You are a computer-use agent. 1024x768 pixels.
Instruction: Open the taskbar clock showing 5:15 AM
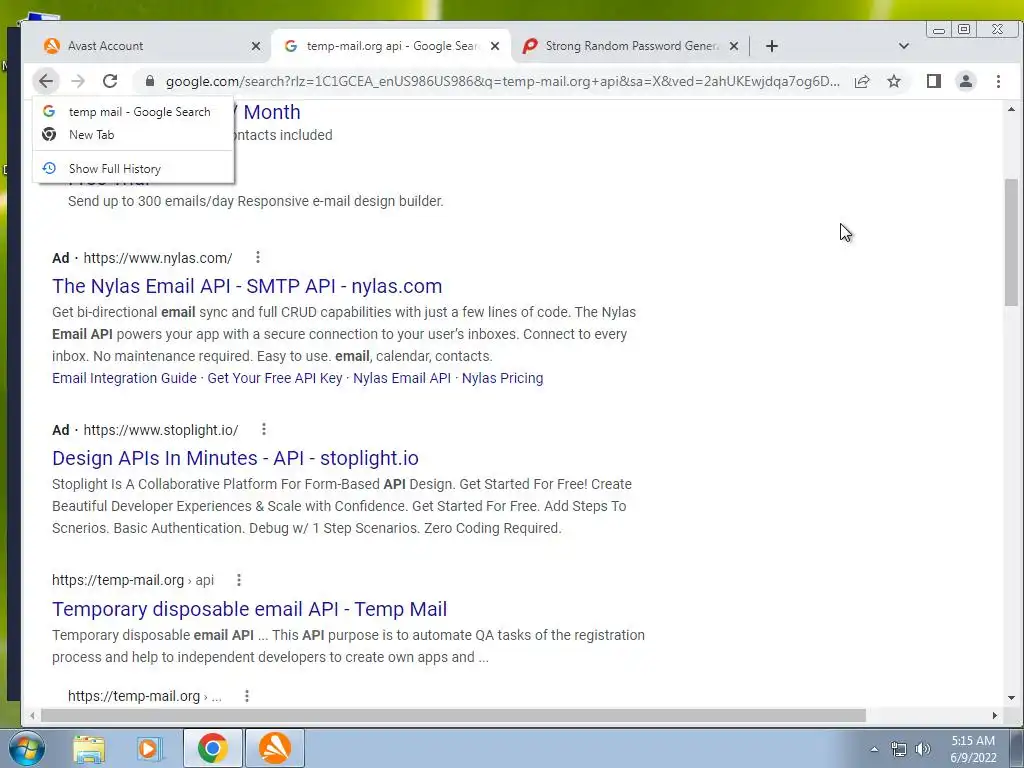[973, 749]
